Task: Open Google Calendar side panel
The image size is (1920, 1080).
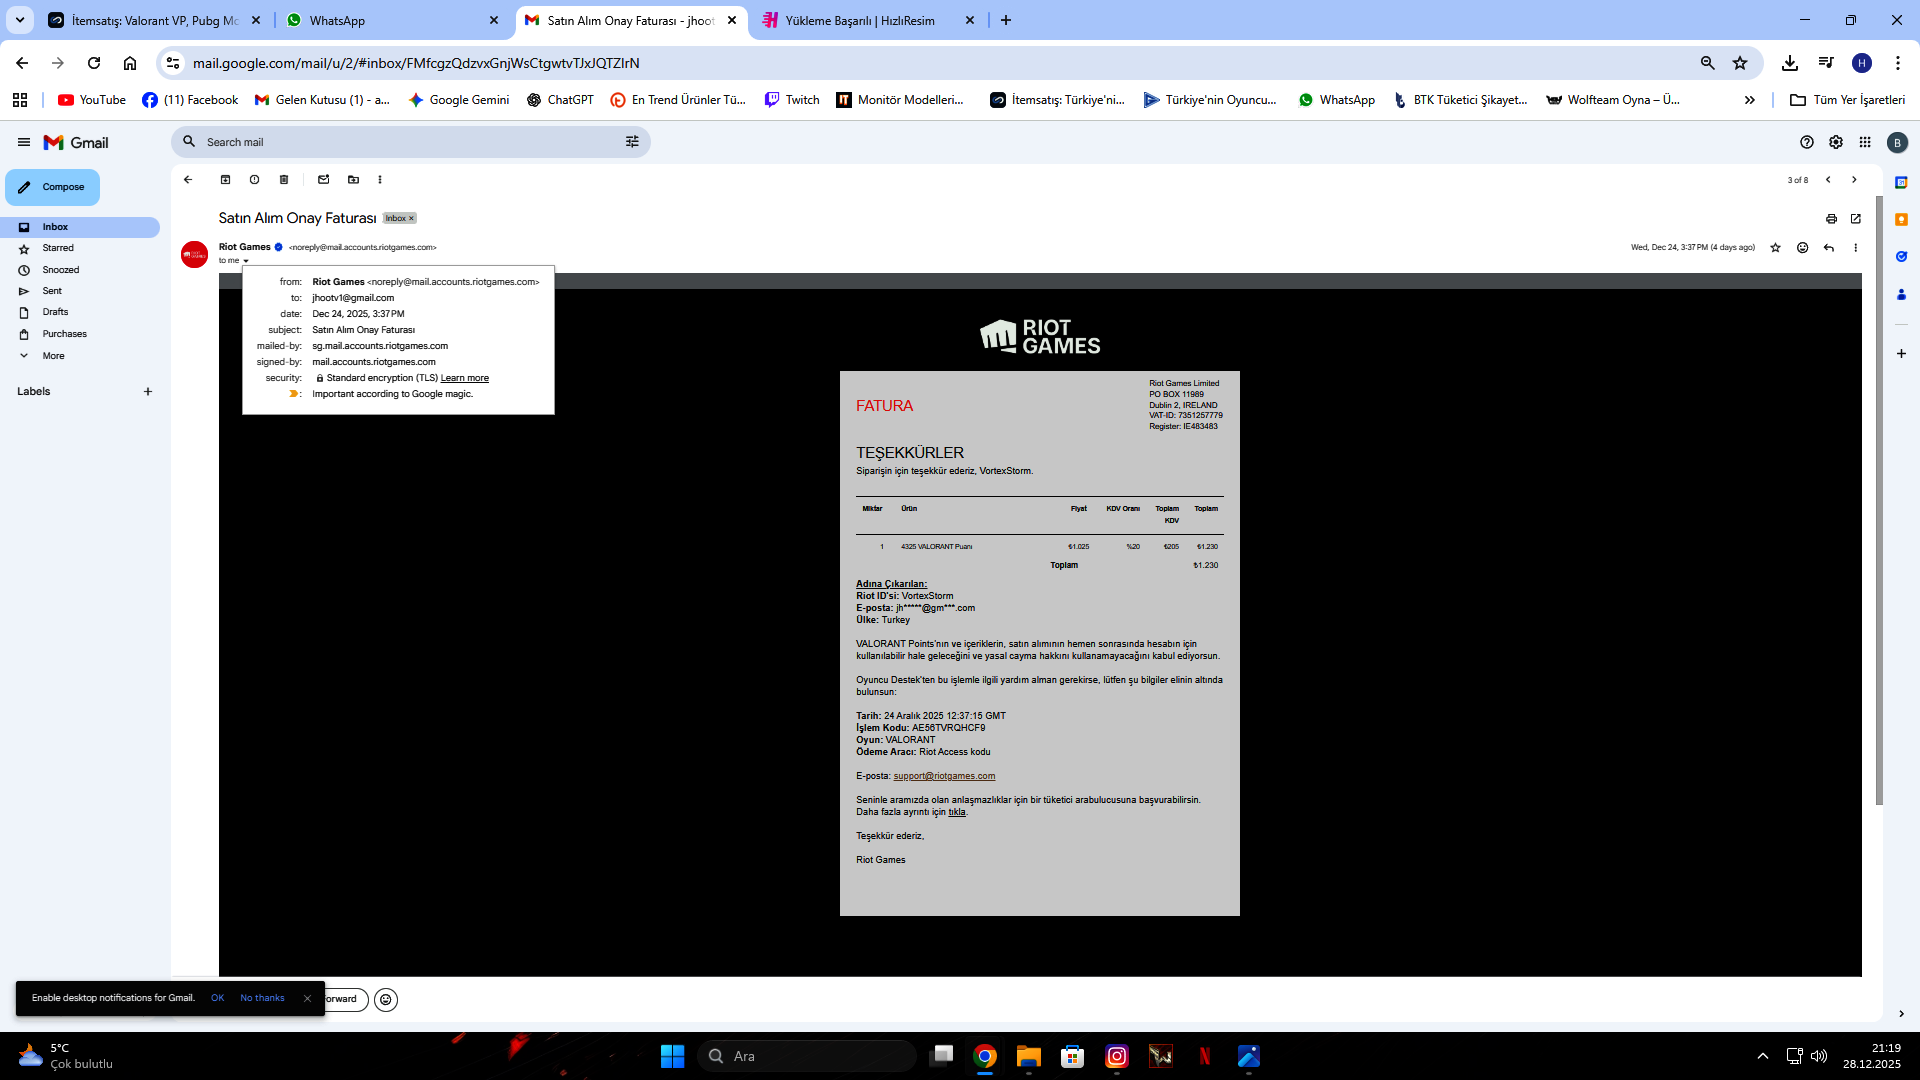Action: 1901,183
